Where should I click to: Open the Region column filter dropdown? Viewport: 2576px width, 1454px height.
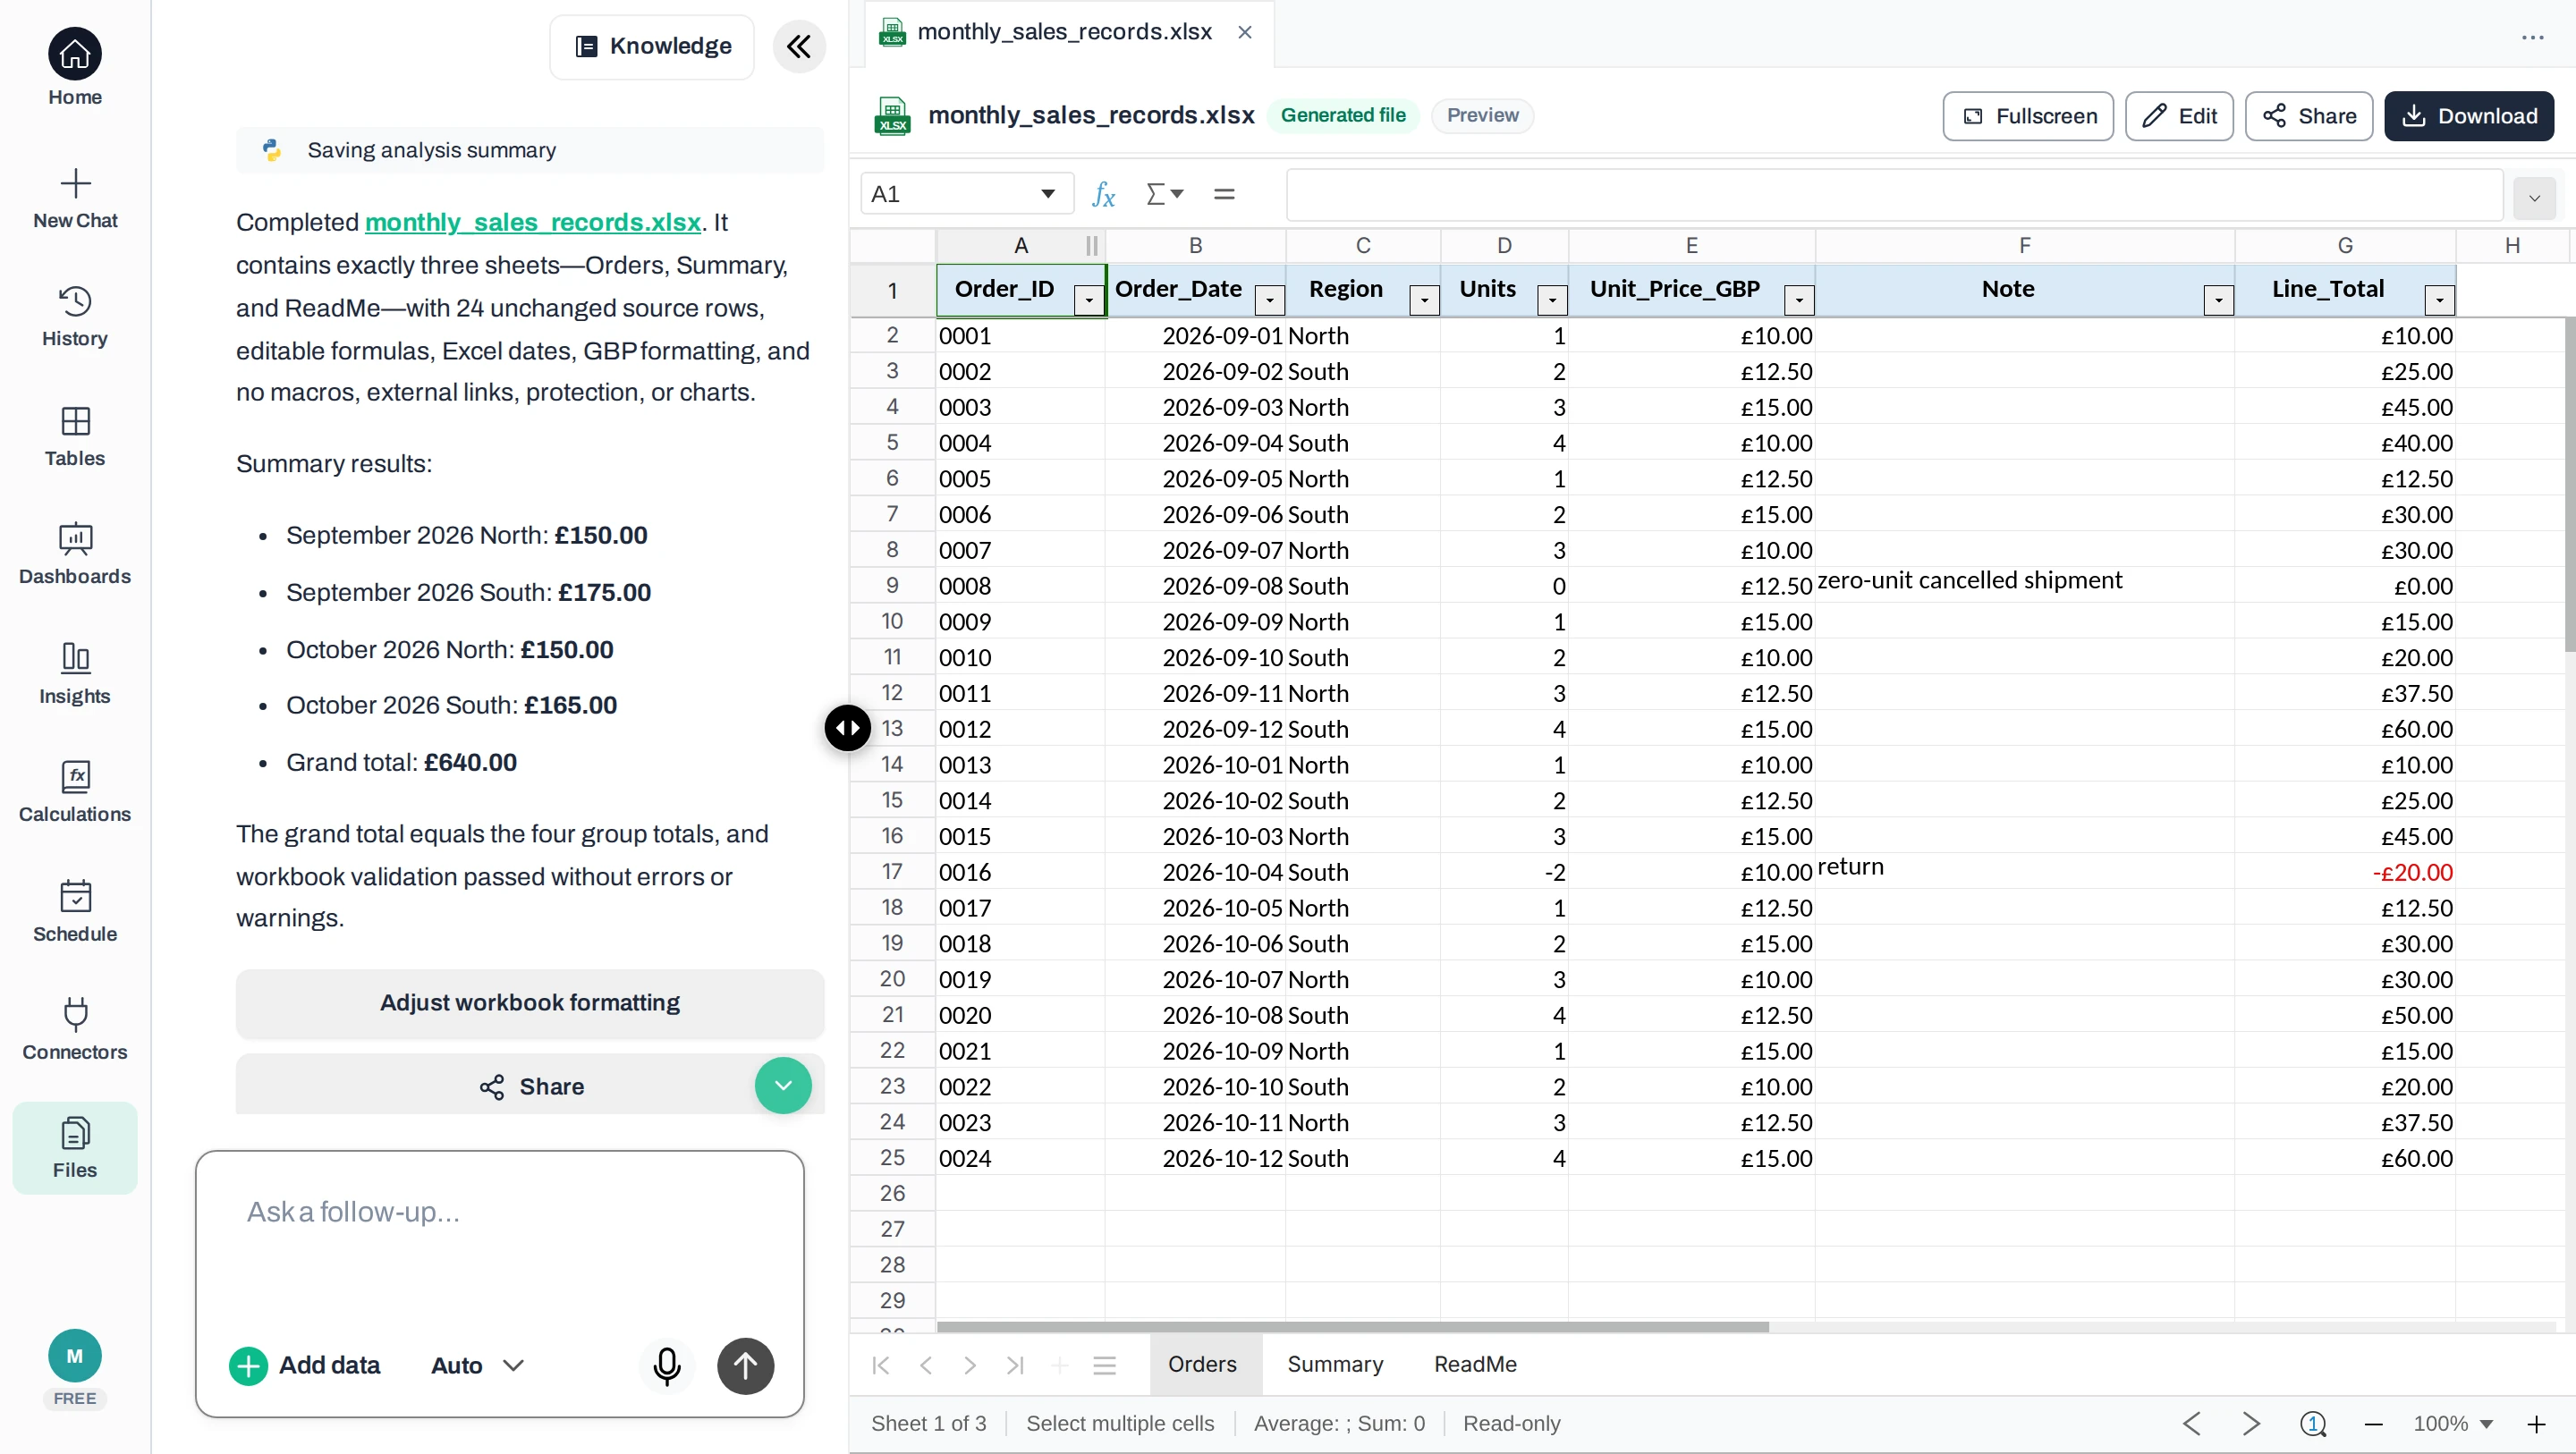[x=1424, y=299]
